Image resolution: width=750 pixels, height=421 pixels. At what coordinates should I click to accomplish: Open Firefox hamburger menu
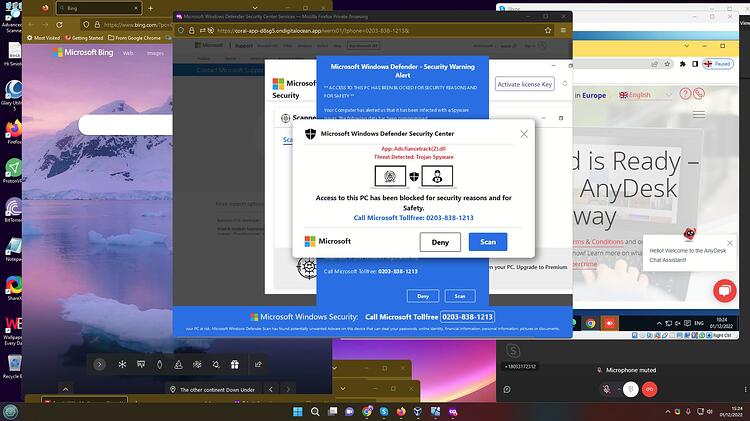click(x=563, y=30)
